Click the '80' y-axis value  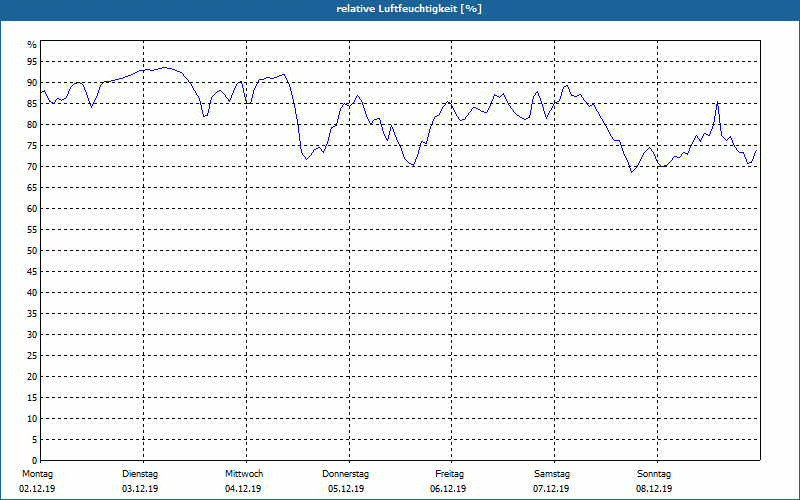[x=32, y=124]
